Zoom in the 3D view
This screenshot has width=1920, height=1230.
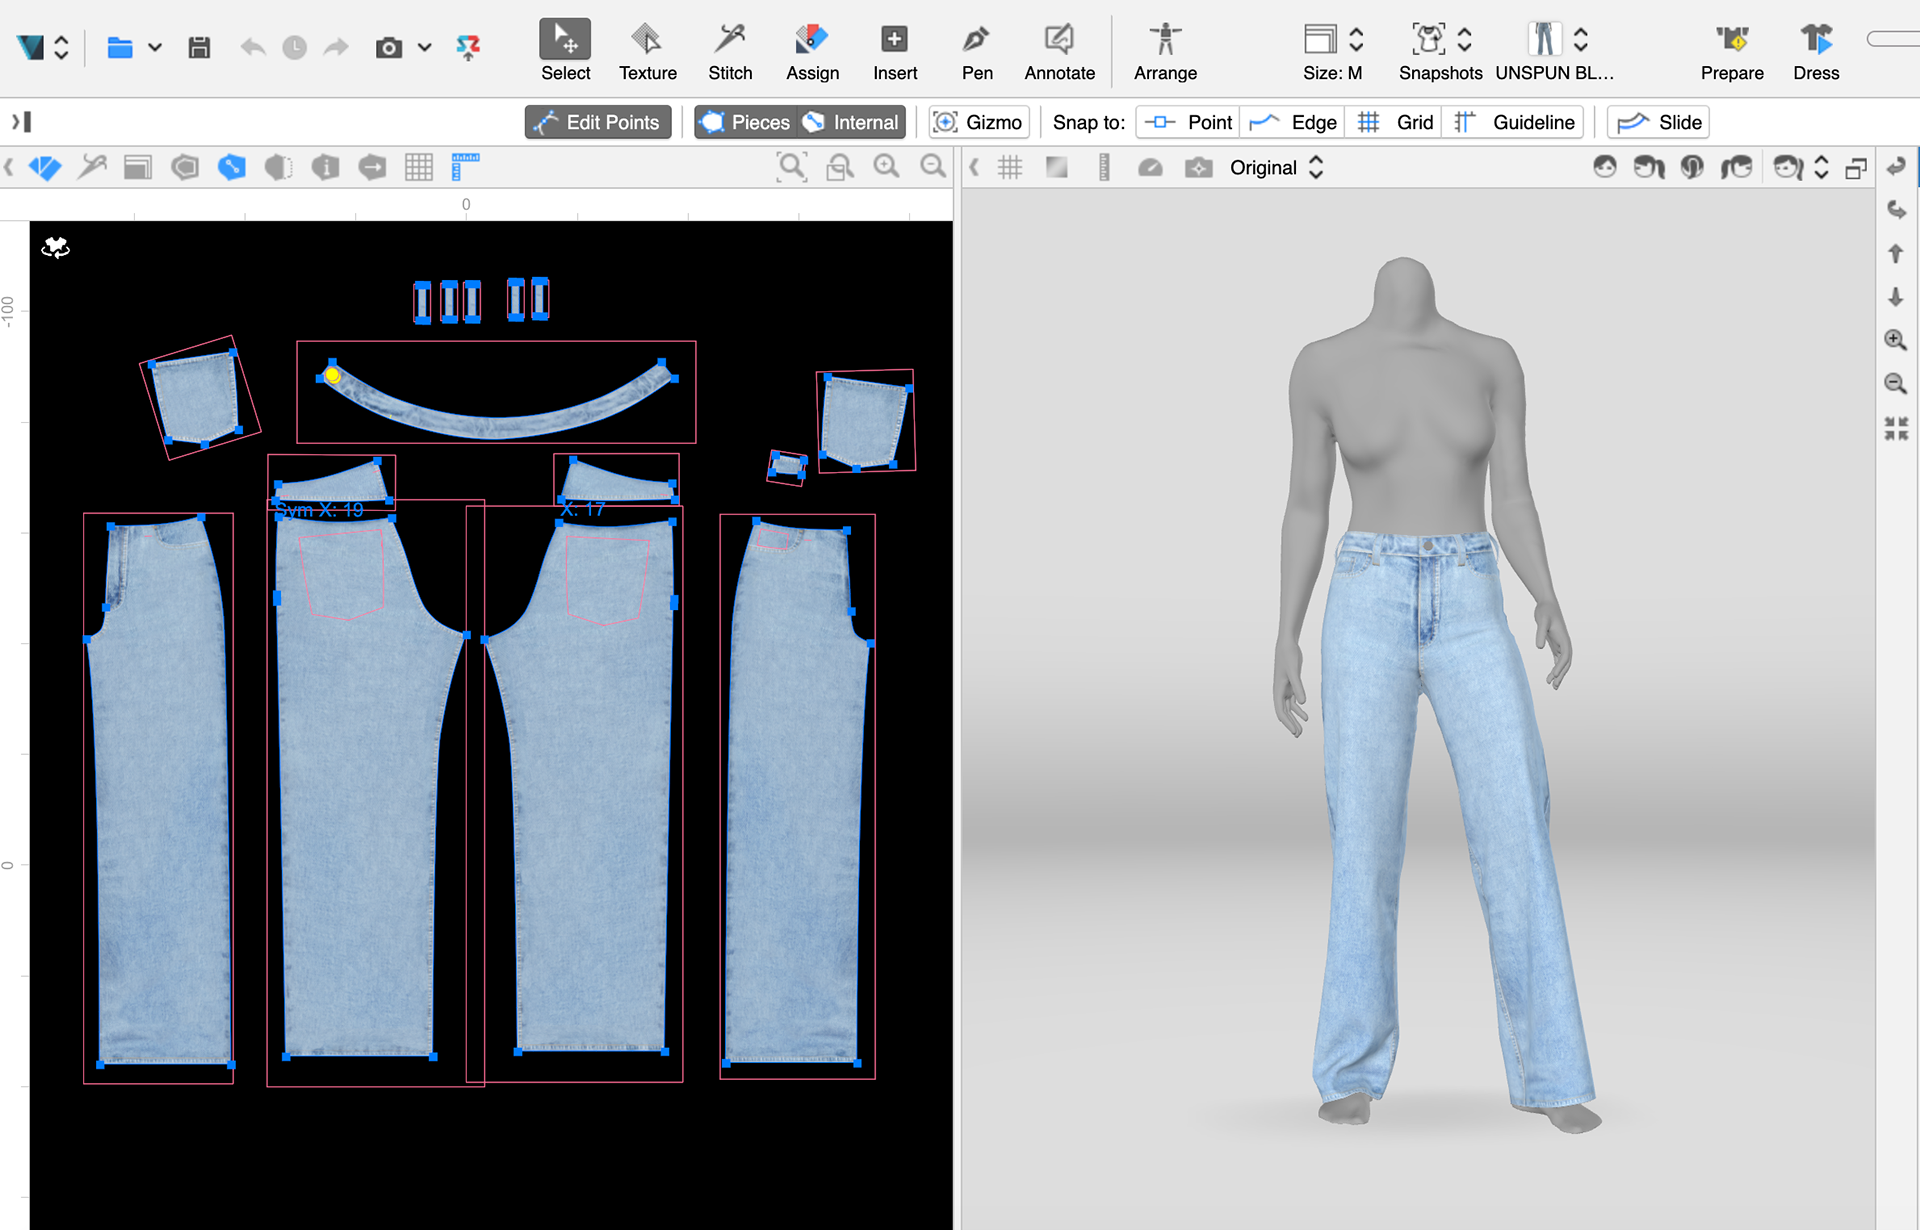(x=1895, y=340)
